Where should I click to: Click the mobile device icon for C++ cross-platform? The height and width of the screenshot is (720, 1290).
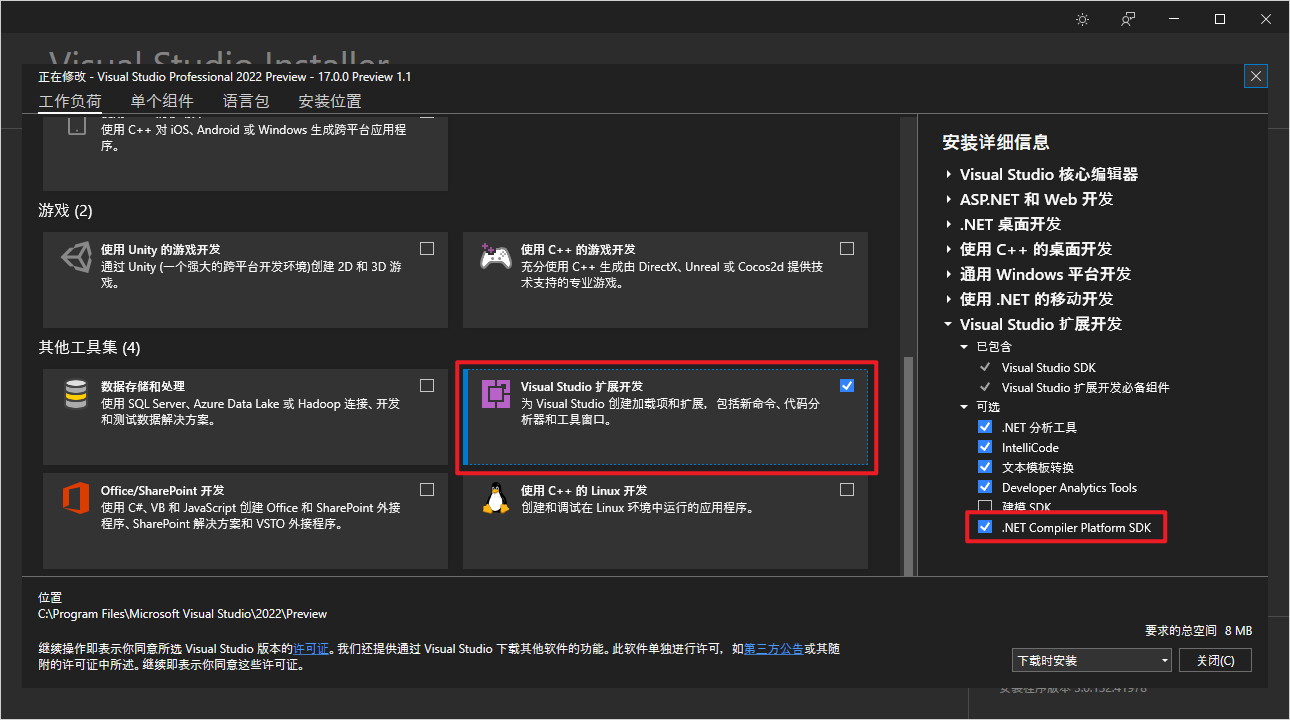click(77, 126)
